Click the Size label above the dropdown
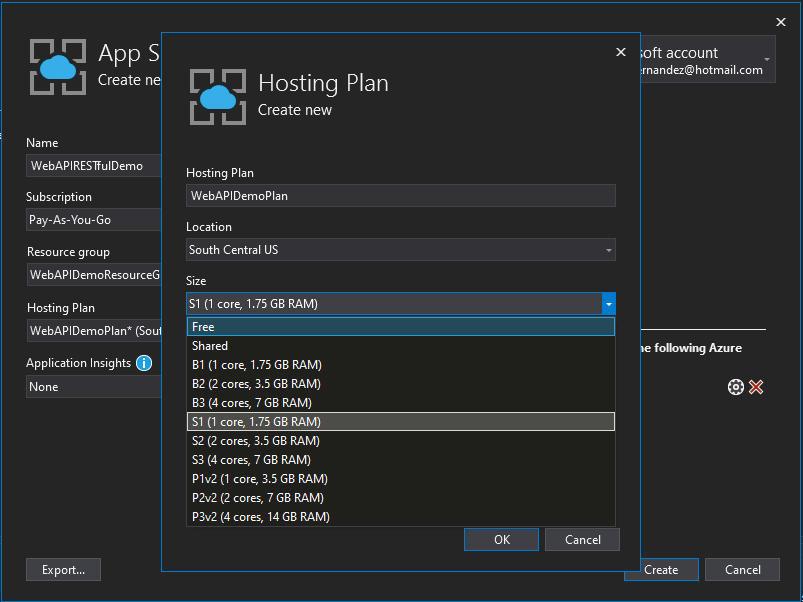 (196, 281)
